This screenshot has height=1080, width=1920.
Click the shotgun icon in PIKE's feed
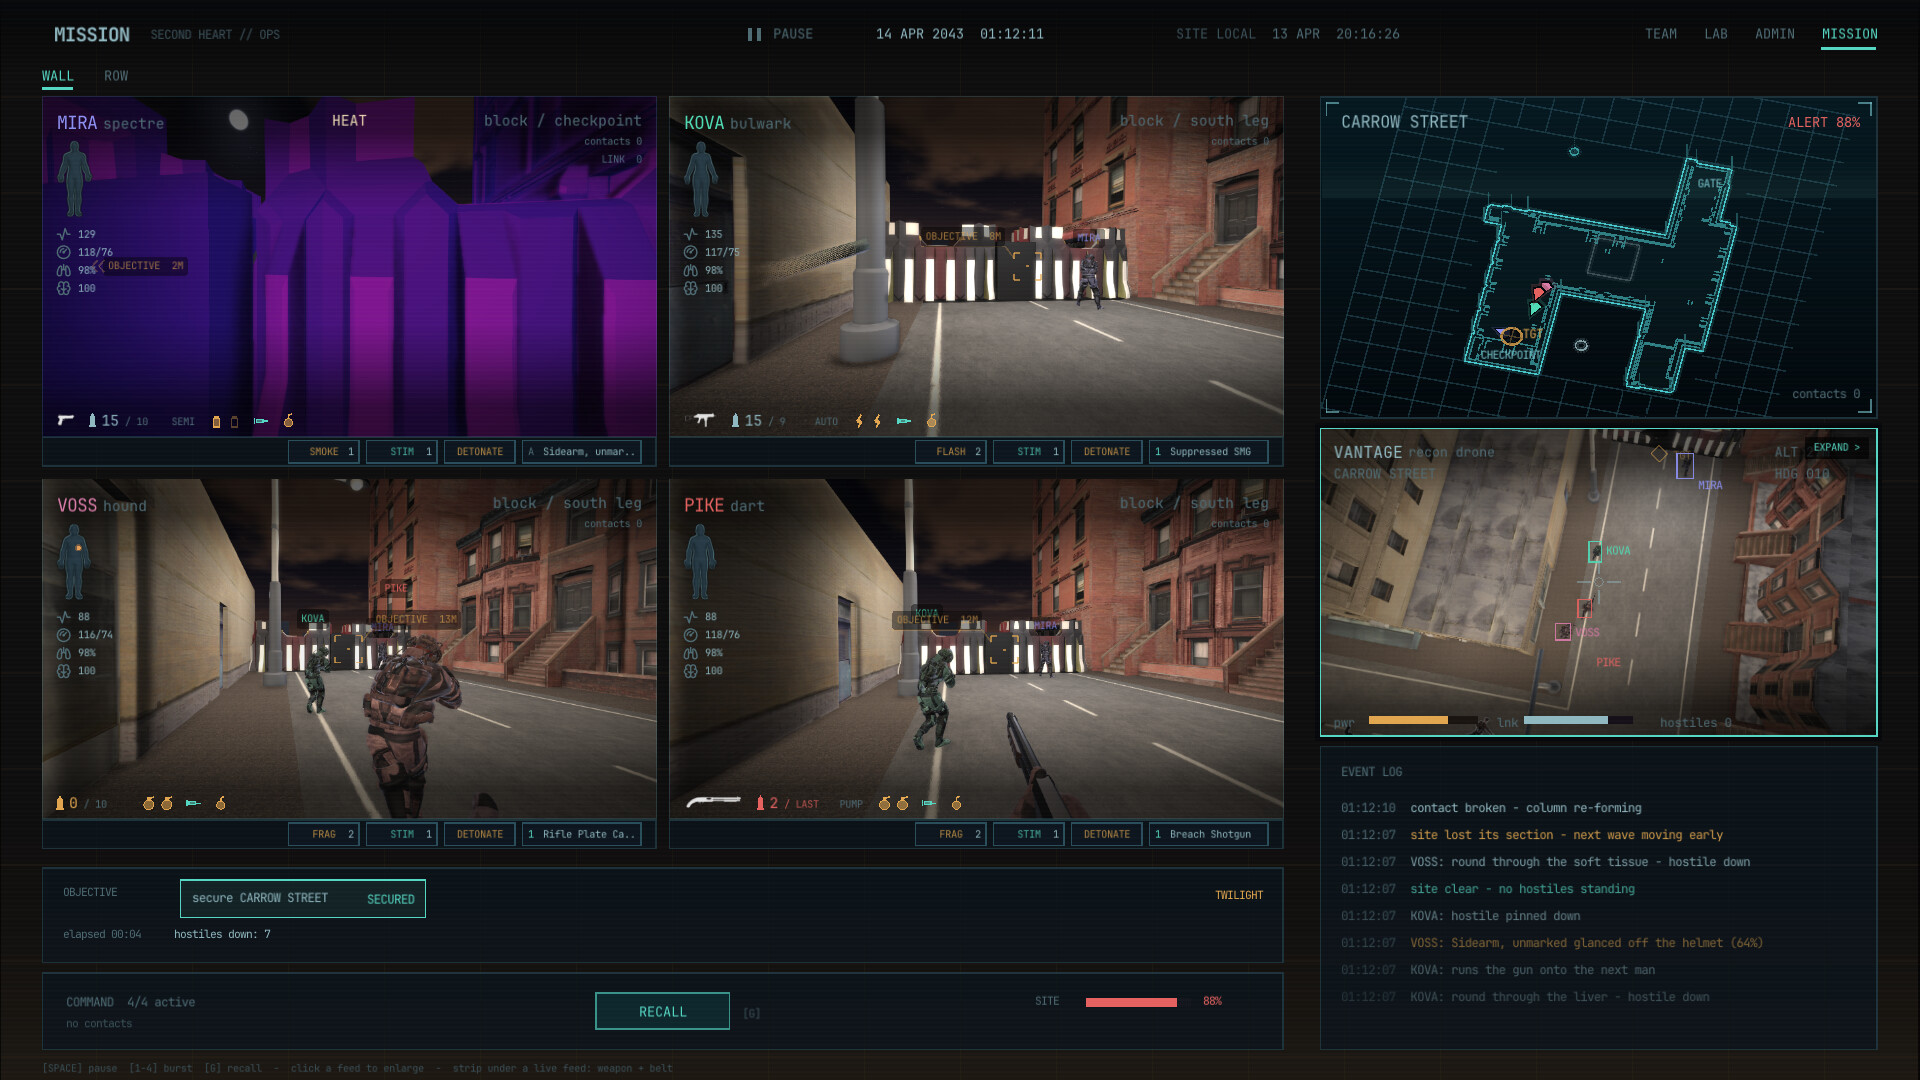(714, 803)
